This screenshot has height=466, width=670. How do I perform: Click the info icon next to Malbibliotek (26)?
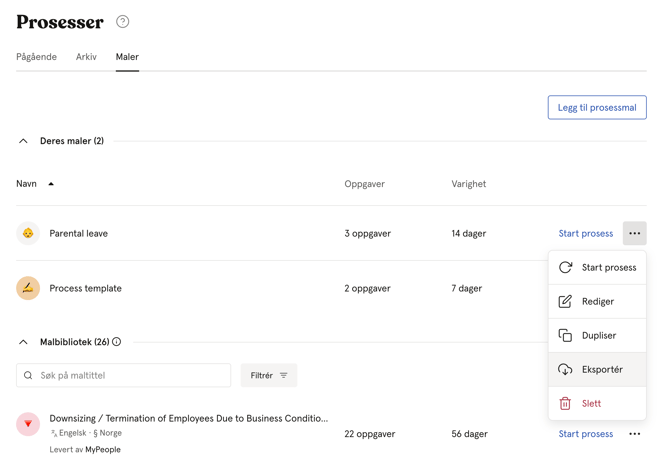pyautogui.click(x=117, y=342)
